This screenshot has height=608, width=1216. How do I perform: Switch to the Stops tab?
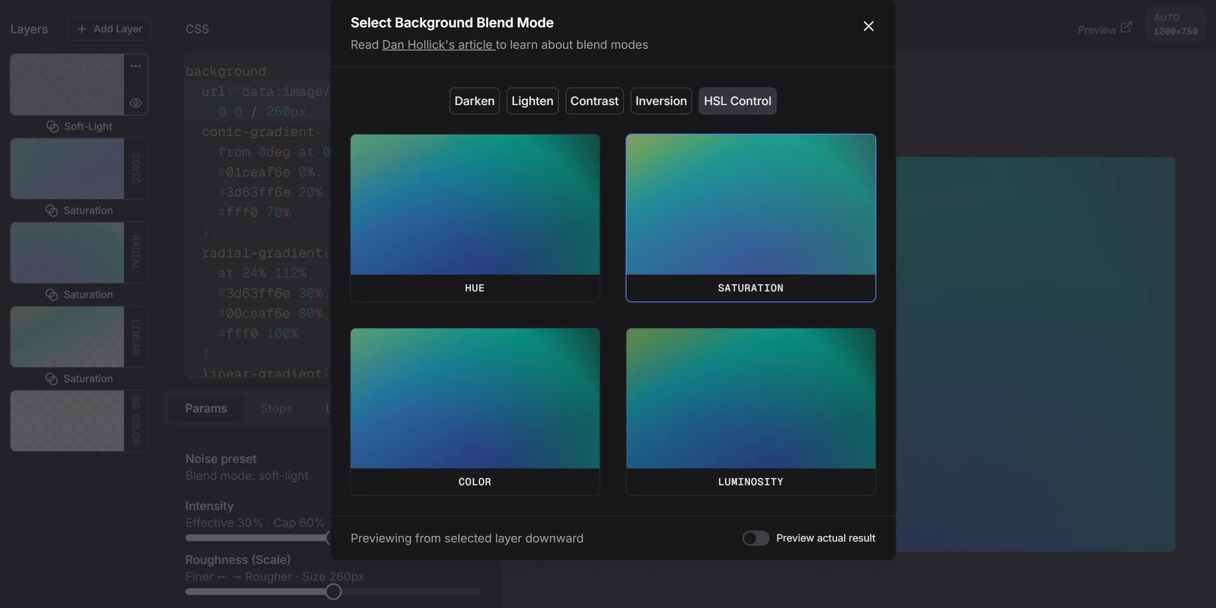click(x=276, y=408)
